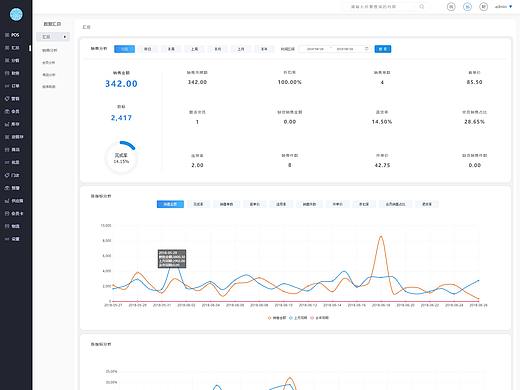The image size is (520, 390).
Task: Select the 本年 time filter
Action: click(264, 49)
